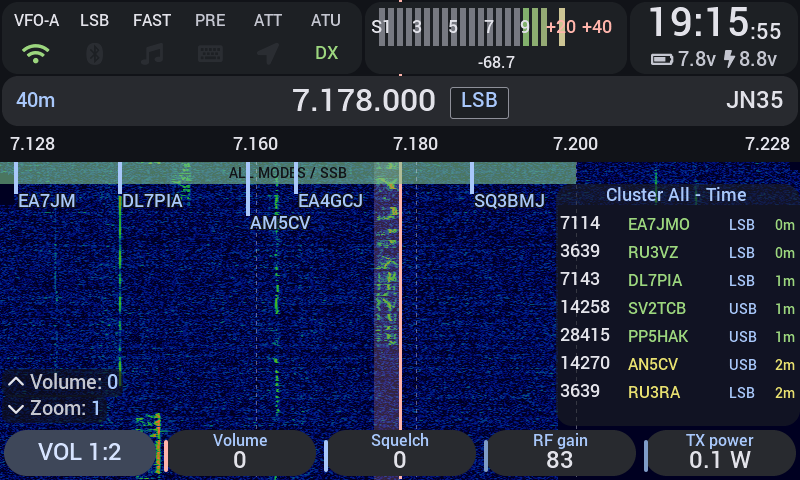Select cluster spot SV2TCB on 14258
This screenshot has width=800, height=480.
click(678, 308)
